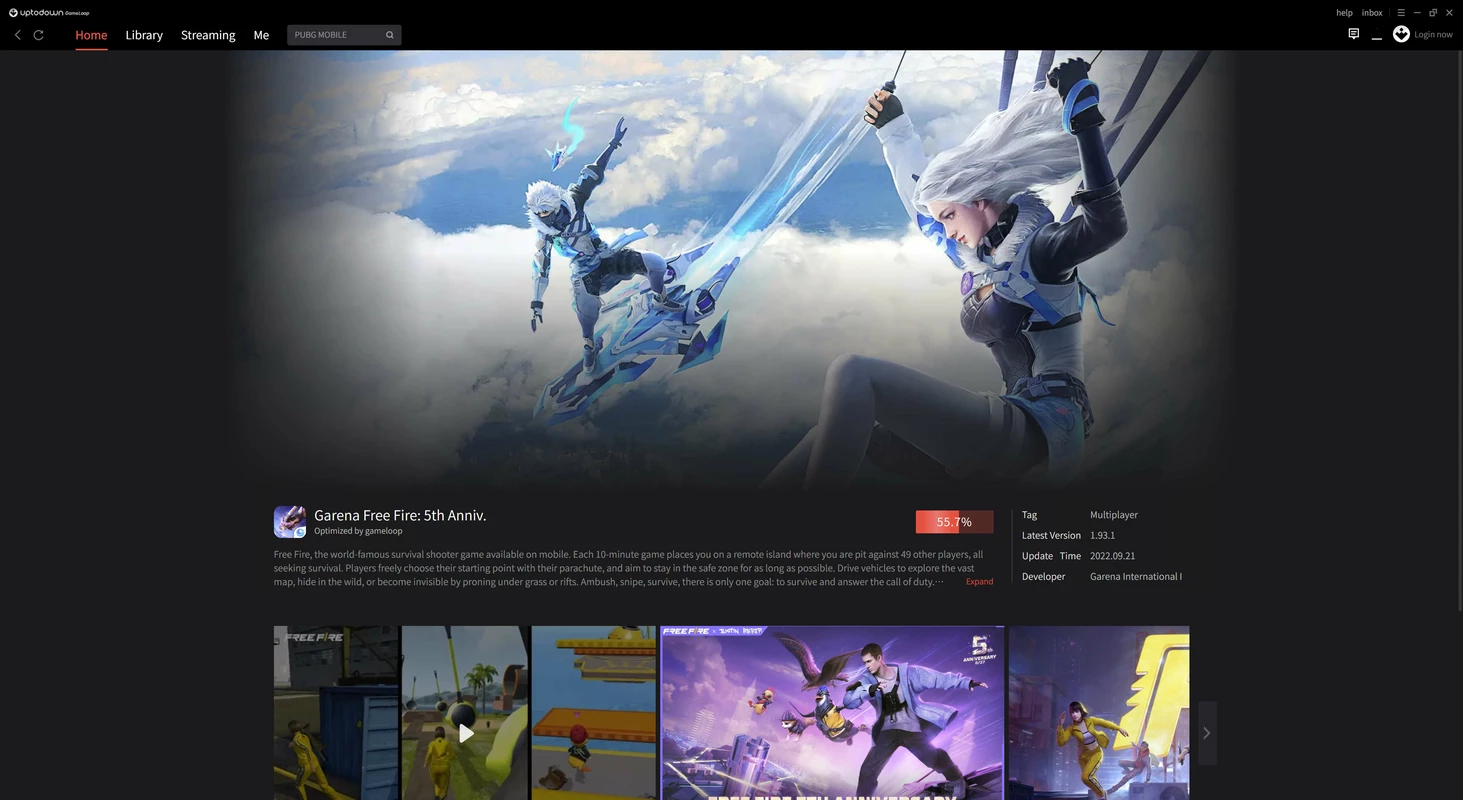Open the Streaming tab
This screenshot has height=800, width=1463.
tap(208, 35)
